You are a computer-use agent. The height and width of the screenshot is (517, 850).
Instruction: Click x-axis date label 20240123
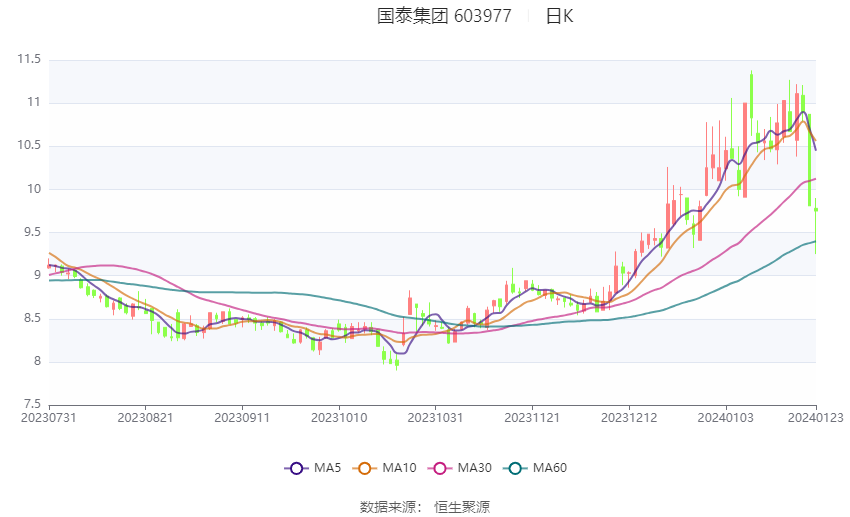[x=816, y=418]
